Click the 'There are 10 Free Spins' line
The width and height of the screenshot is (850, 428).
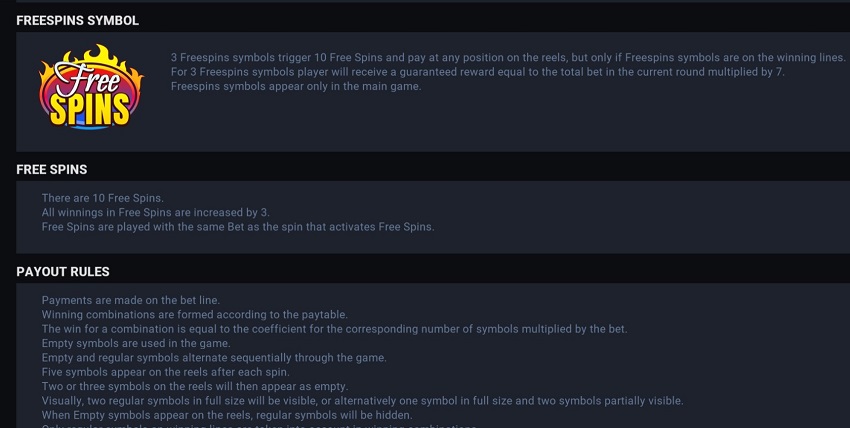click(x=102, y=198)
